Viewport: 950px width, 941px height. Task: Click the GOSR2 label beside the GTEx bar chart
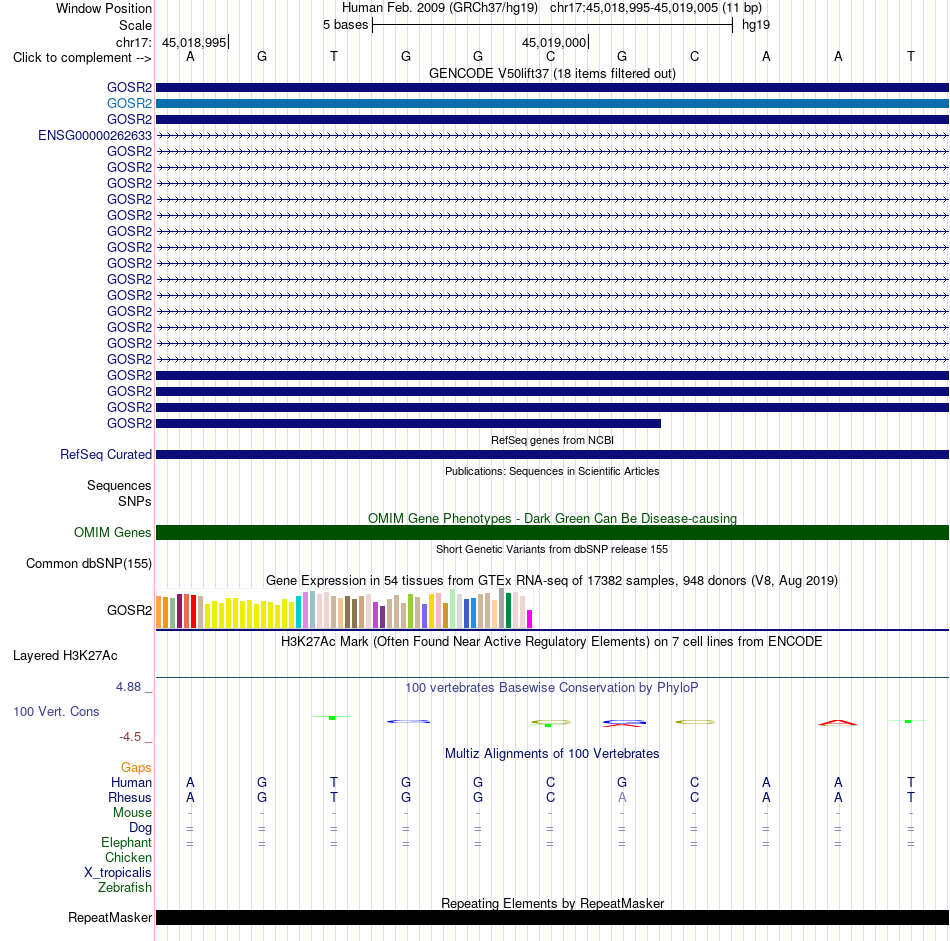pos(129,610)
